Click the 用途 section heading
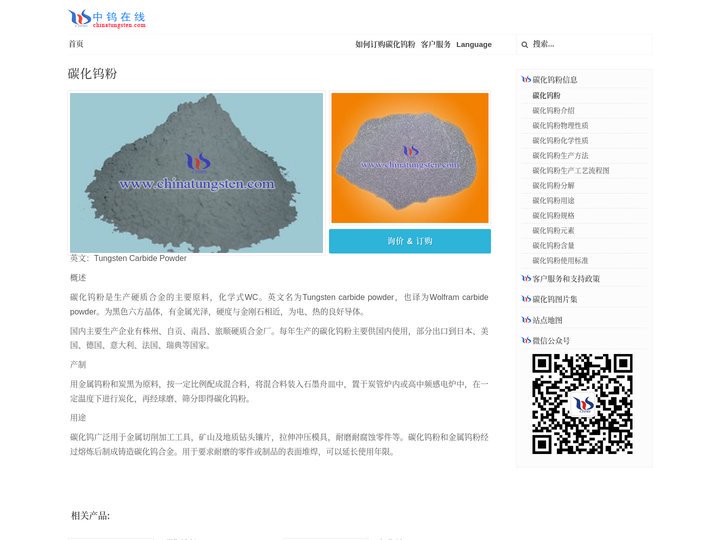720x540 pixels. pos(78,417)
